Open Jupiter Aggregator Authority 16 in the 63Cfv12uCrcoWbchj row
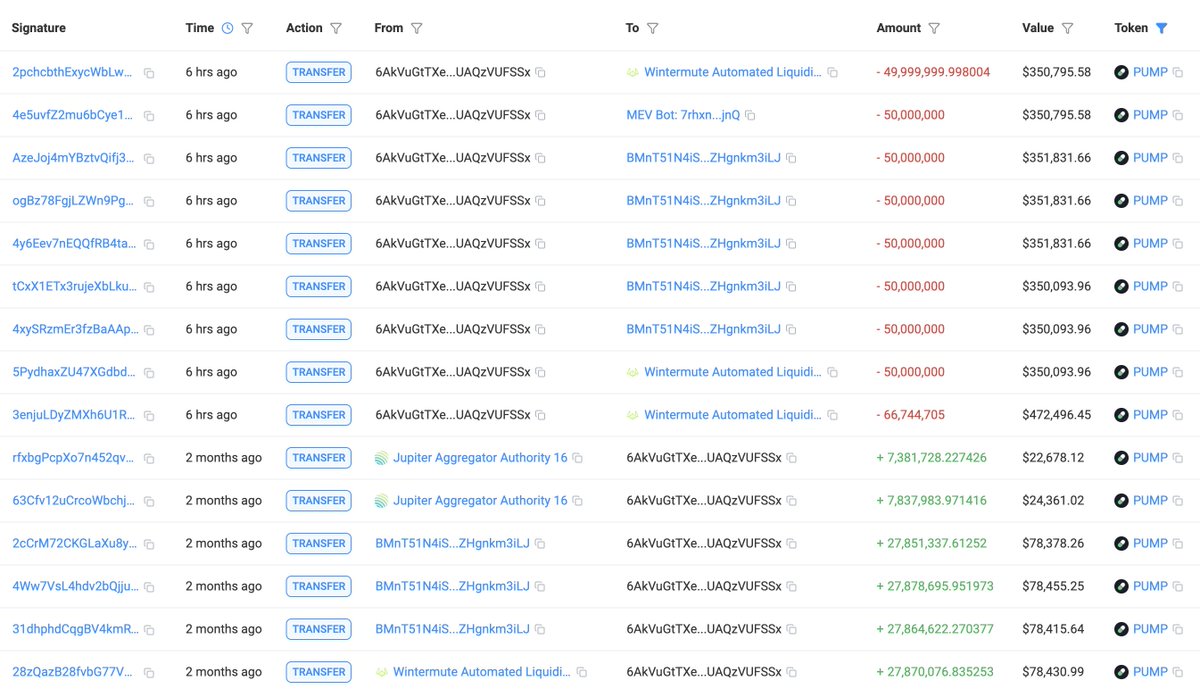The width and height of the screenshot is (1200, 689). click(480, 501)
